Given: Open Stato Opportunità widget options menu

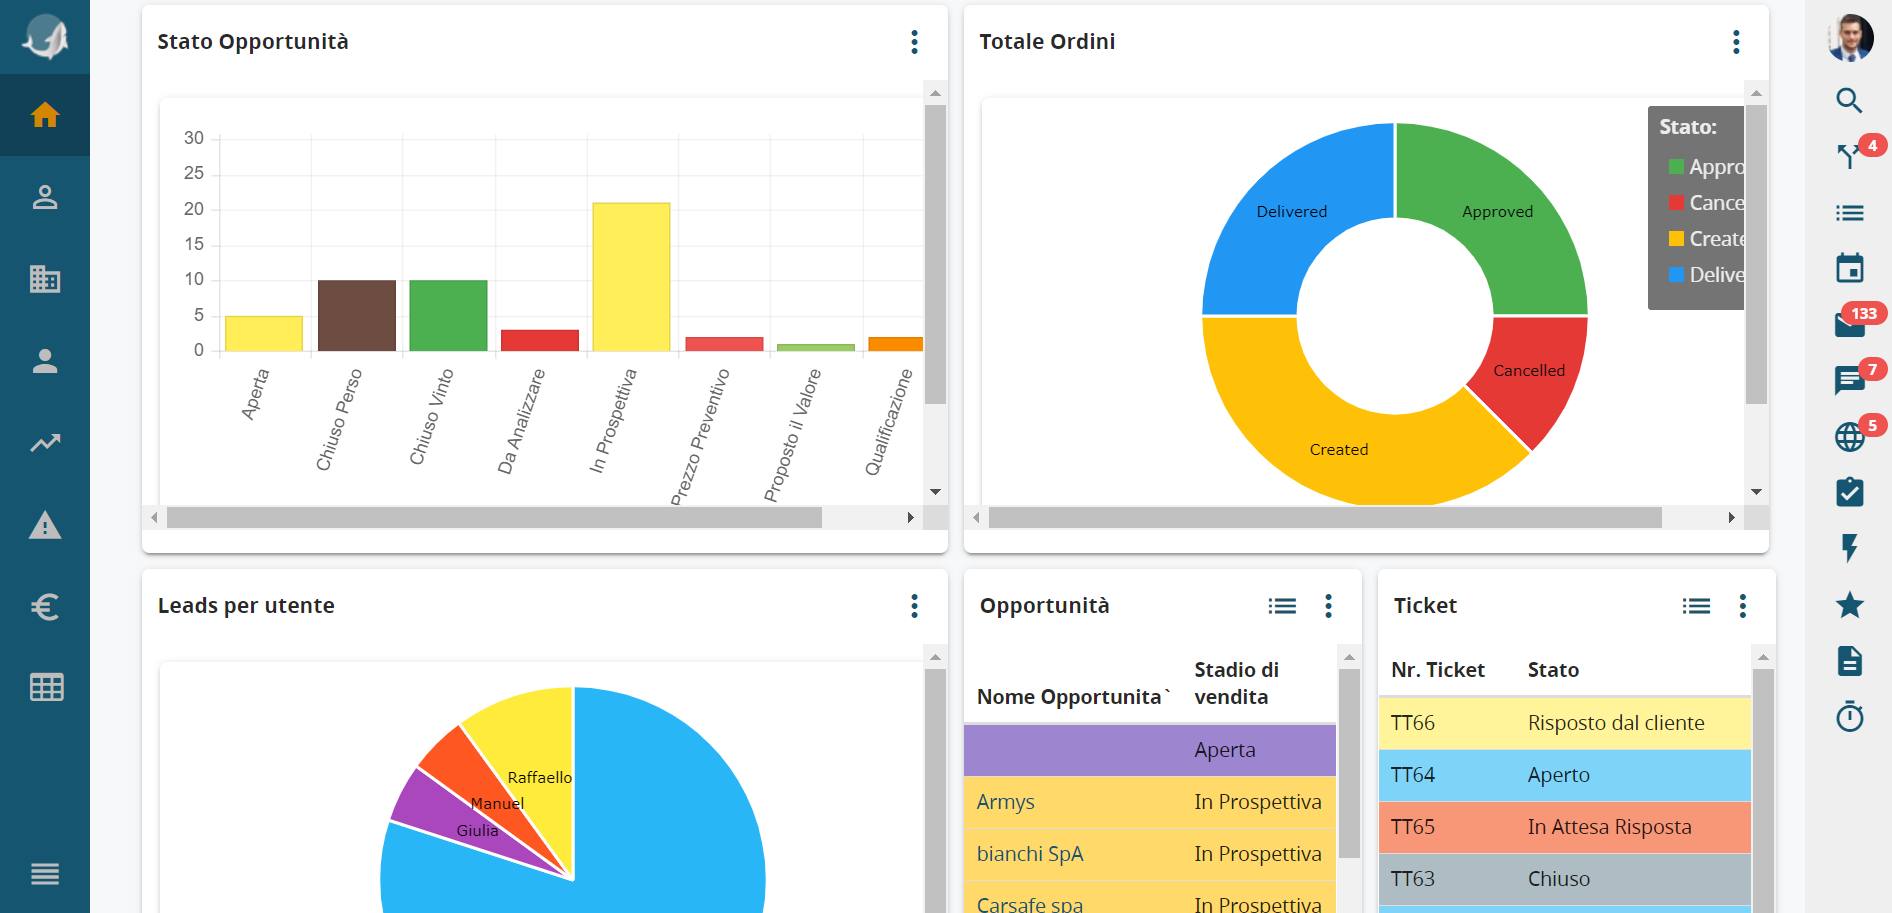Looking at the screenshot, I should click(x=914, y=42).
